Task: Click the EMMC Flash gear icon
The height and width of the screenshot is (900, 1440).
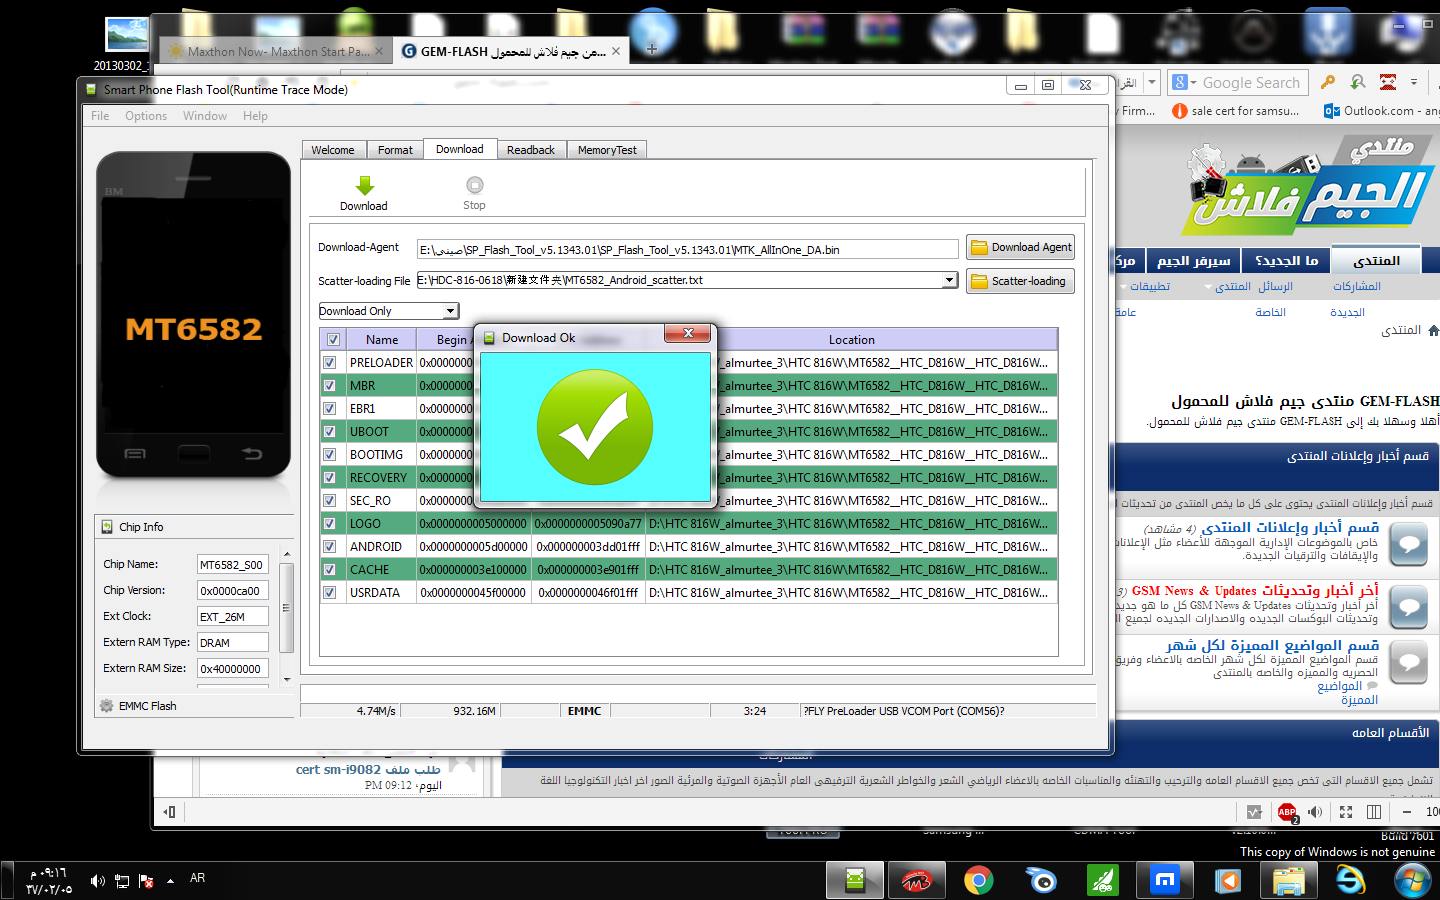Action: click(107, 706)
